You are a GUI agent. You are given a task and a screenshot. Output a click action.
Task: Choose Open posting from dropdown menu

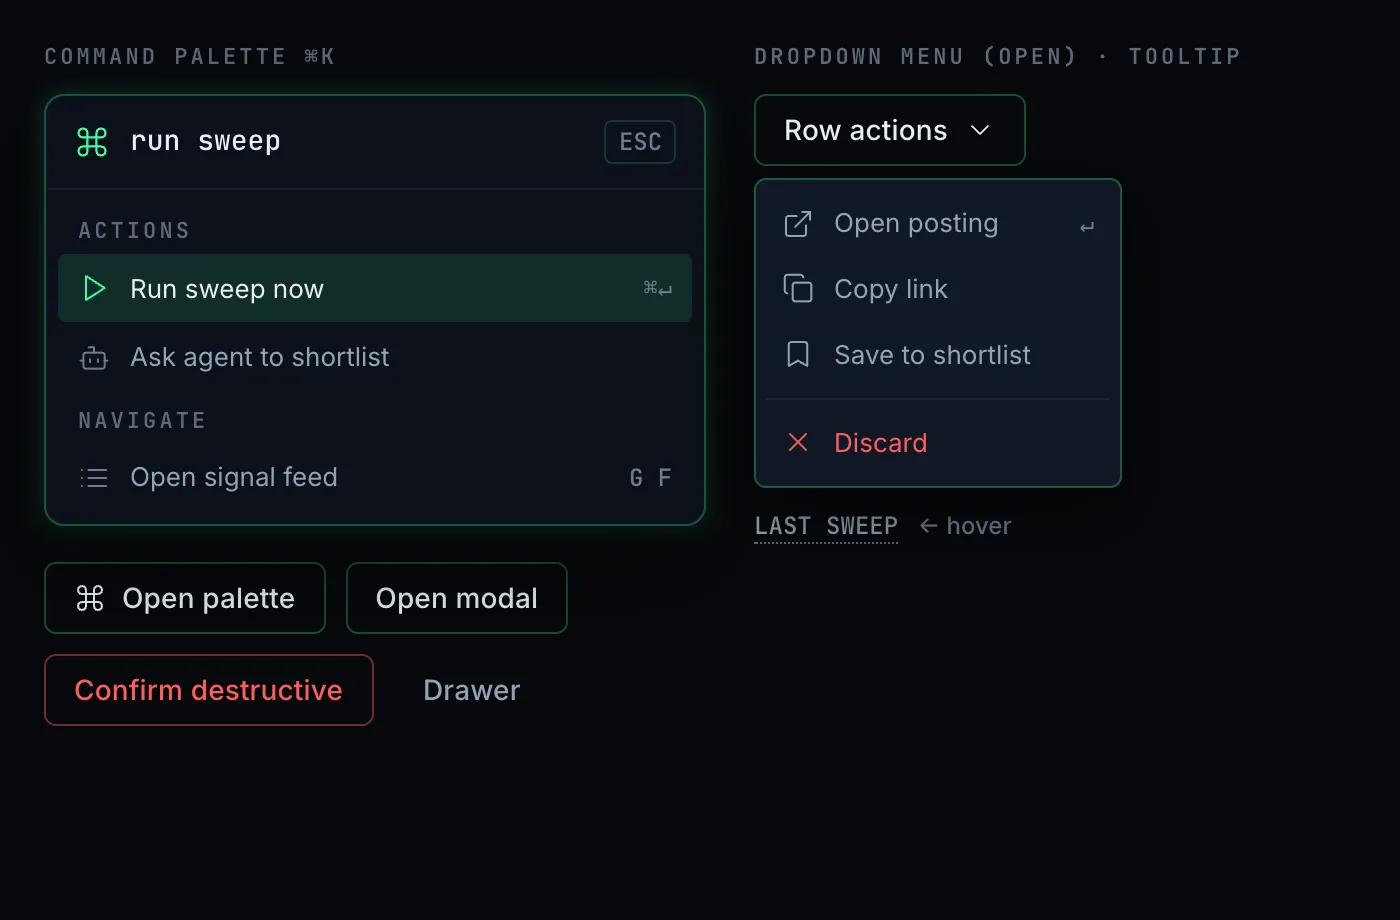[x=938, y=224]
